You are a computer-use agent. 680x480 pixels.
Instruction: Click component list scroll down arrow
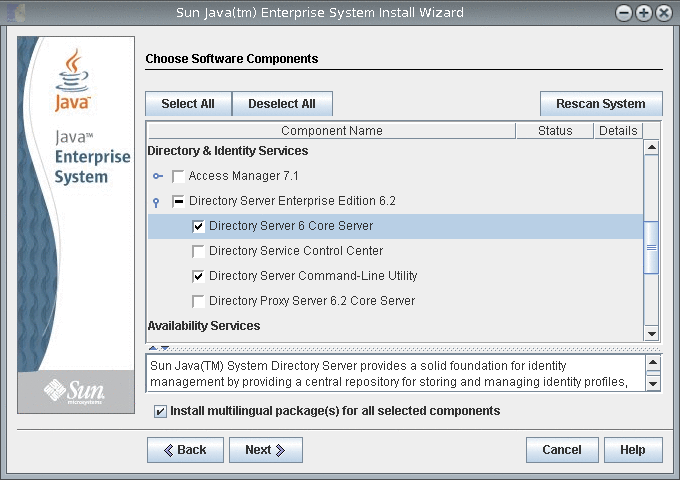click(x=651, y=333)
